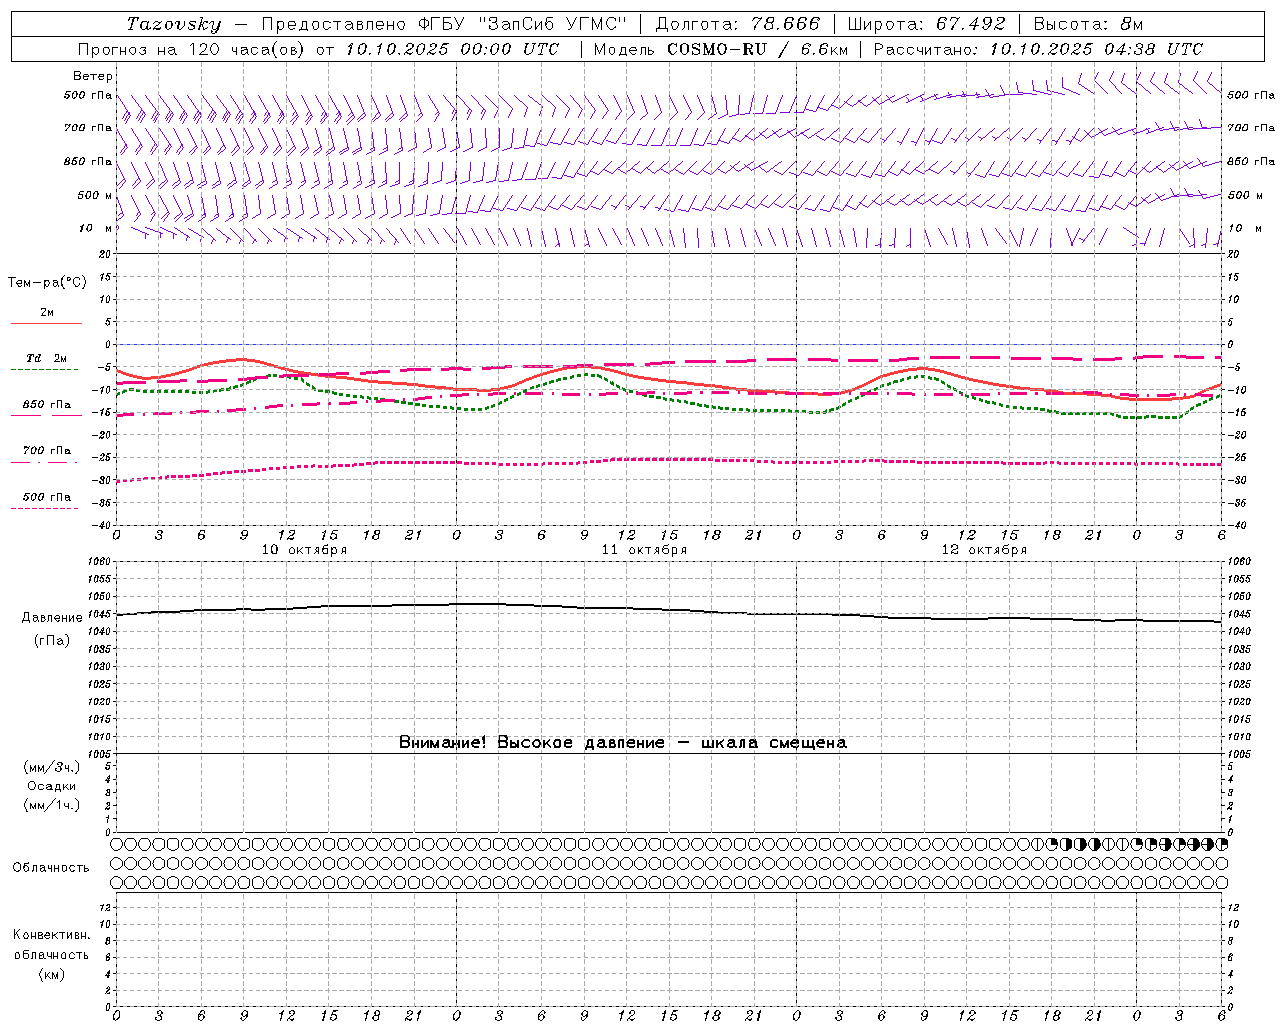Click the 500 м wind level label on left
1280x1024 pixels.
point(95,195)
